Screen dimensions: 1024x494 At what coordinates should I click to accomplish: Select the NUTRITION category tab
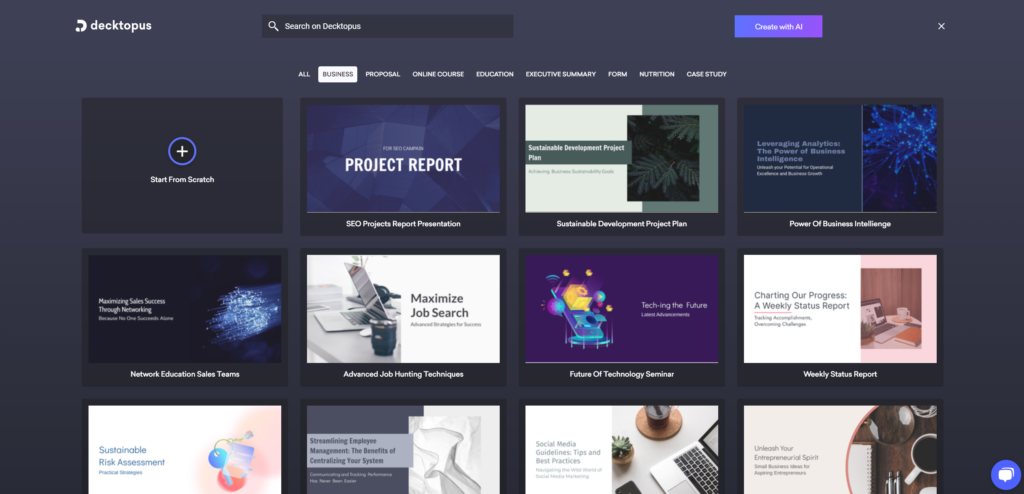point(657,74)
